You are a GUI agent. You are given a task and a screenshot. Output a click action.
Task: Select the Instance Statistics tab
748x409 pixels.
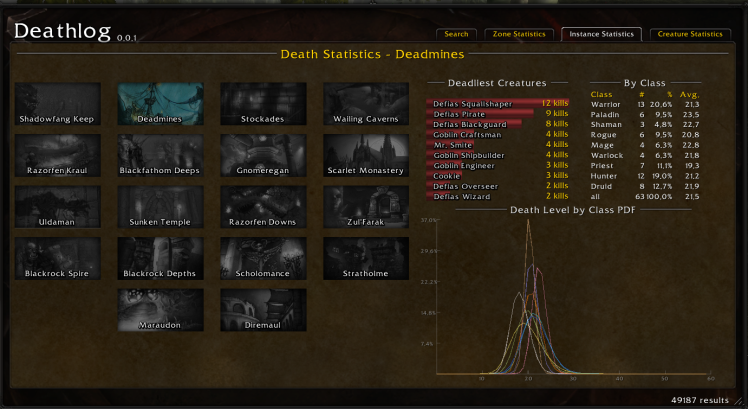(601, 34)
